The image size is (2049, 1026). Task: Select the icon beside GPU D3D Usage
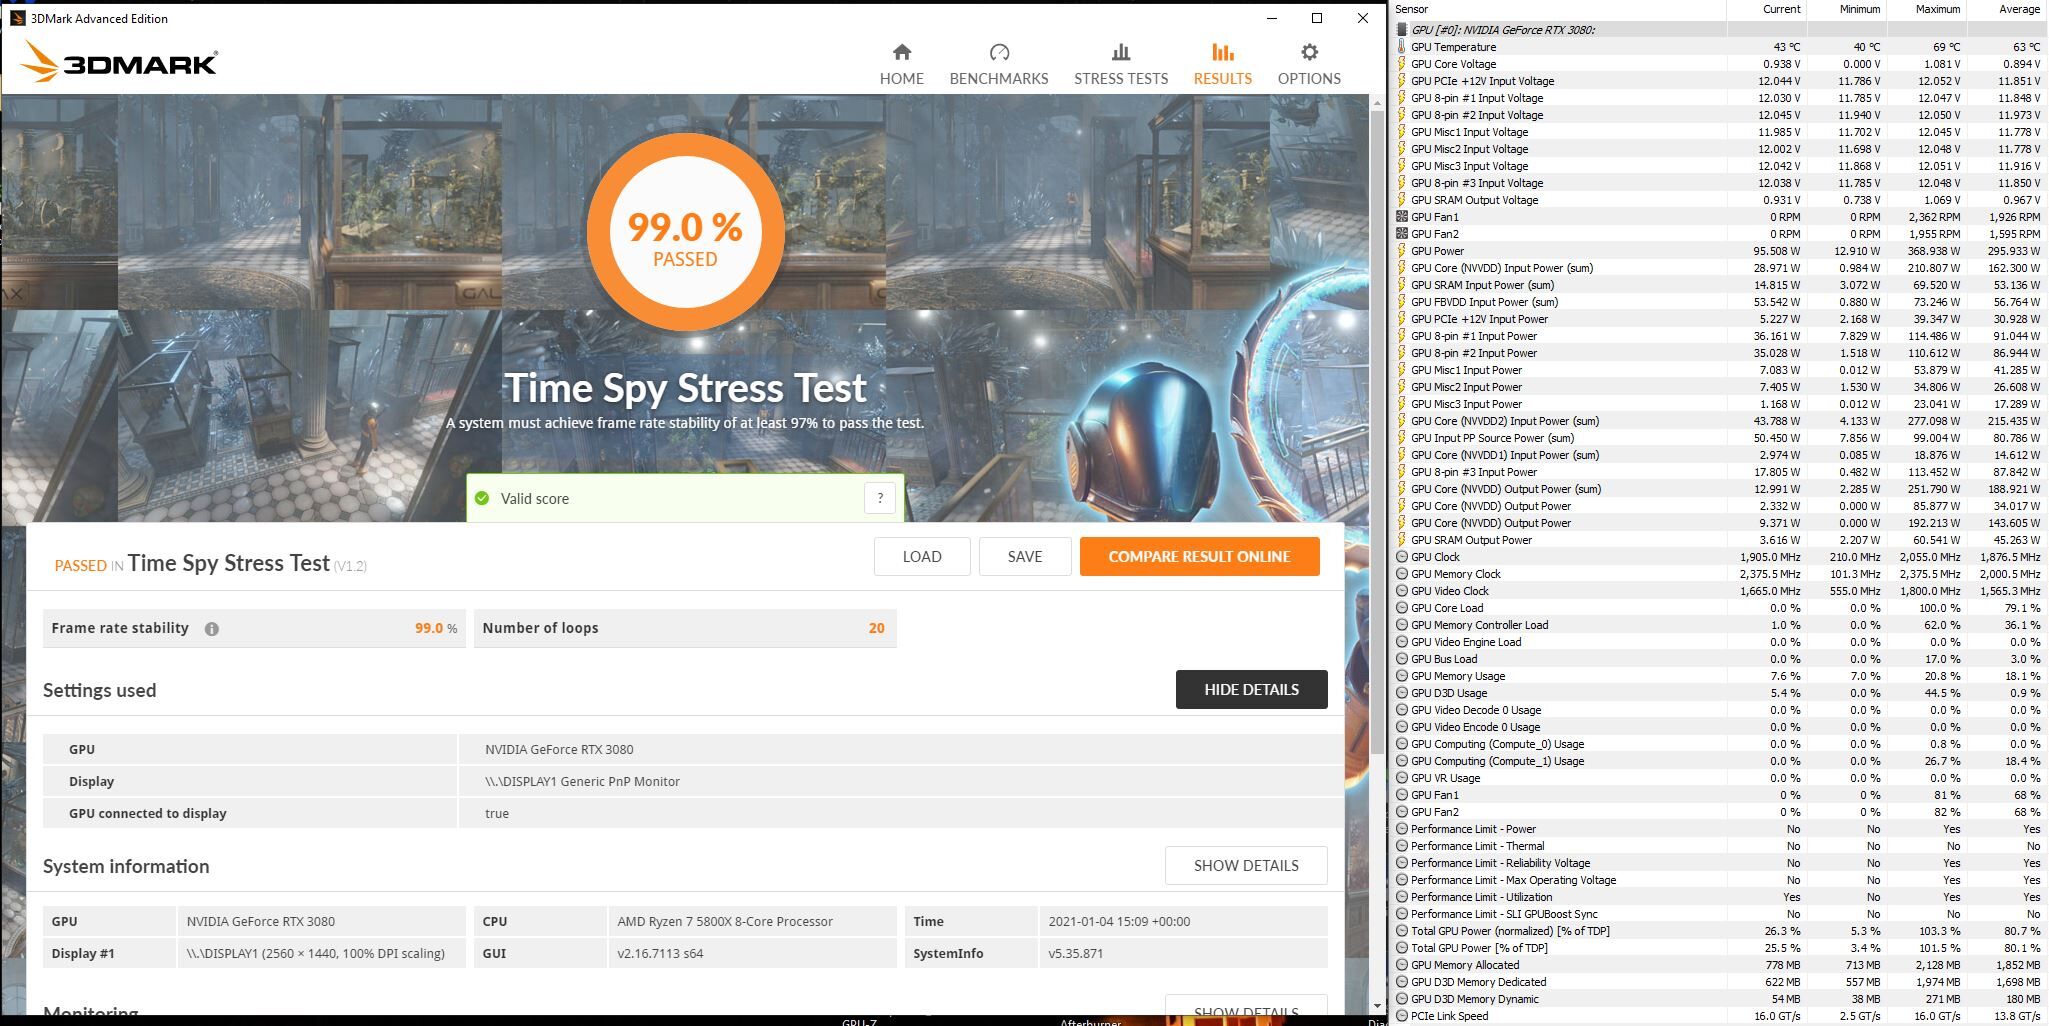(1402, 693)
